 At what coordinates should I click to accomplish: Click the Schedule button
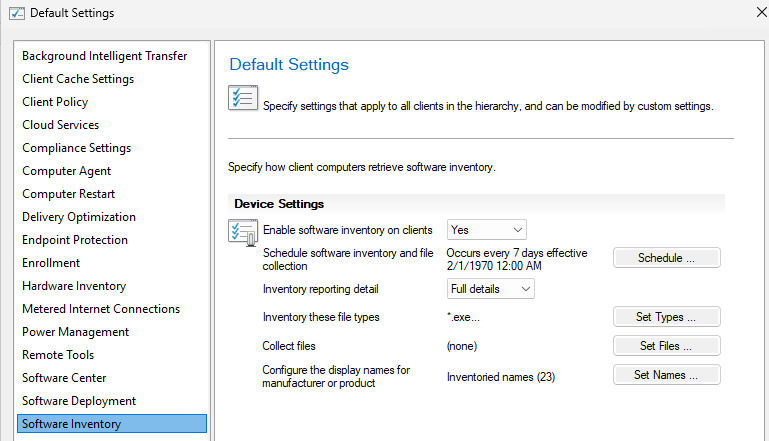(666, 258)
